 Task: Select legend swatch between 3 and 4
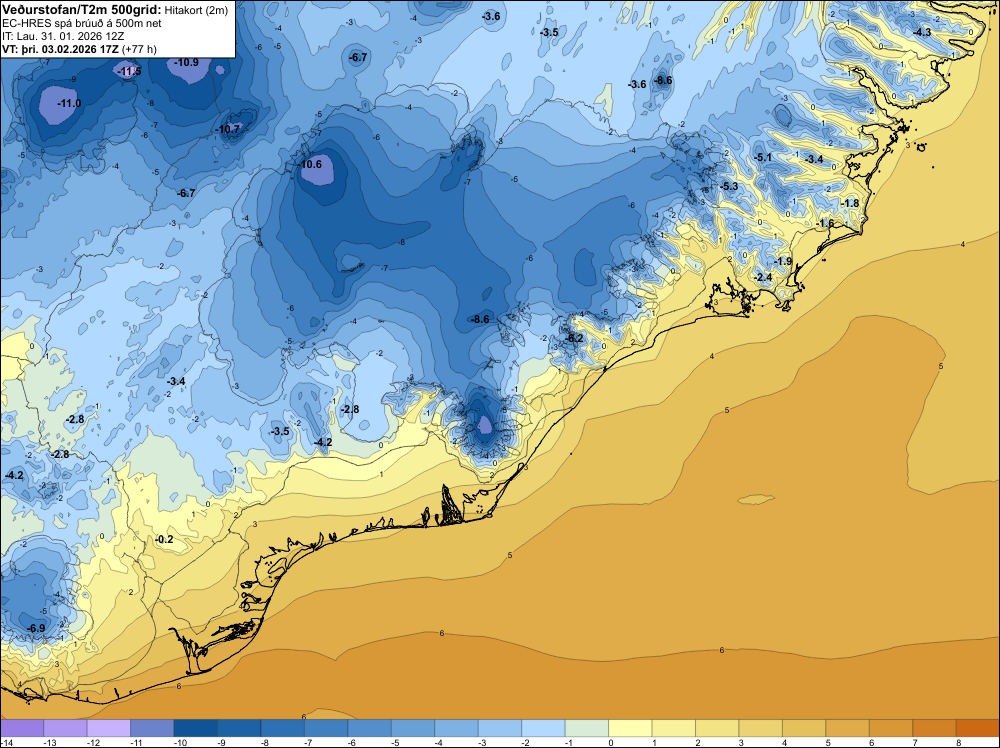(761, 728)
